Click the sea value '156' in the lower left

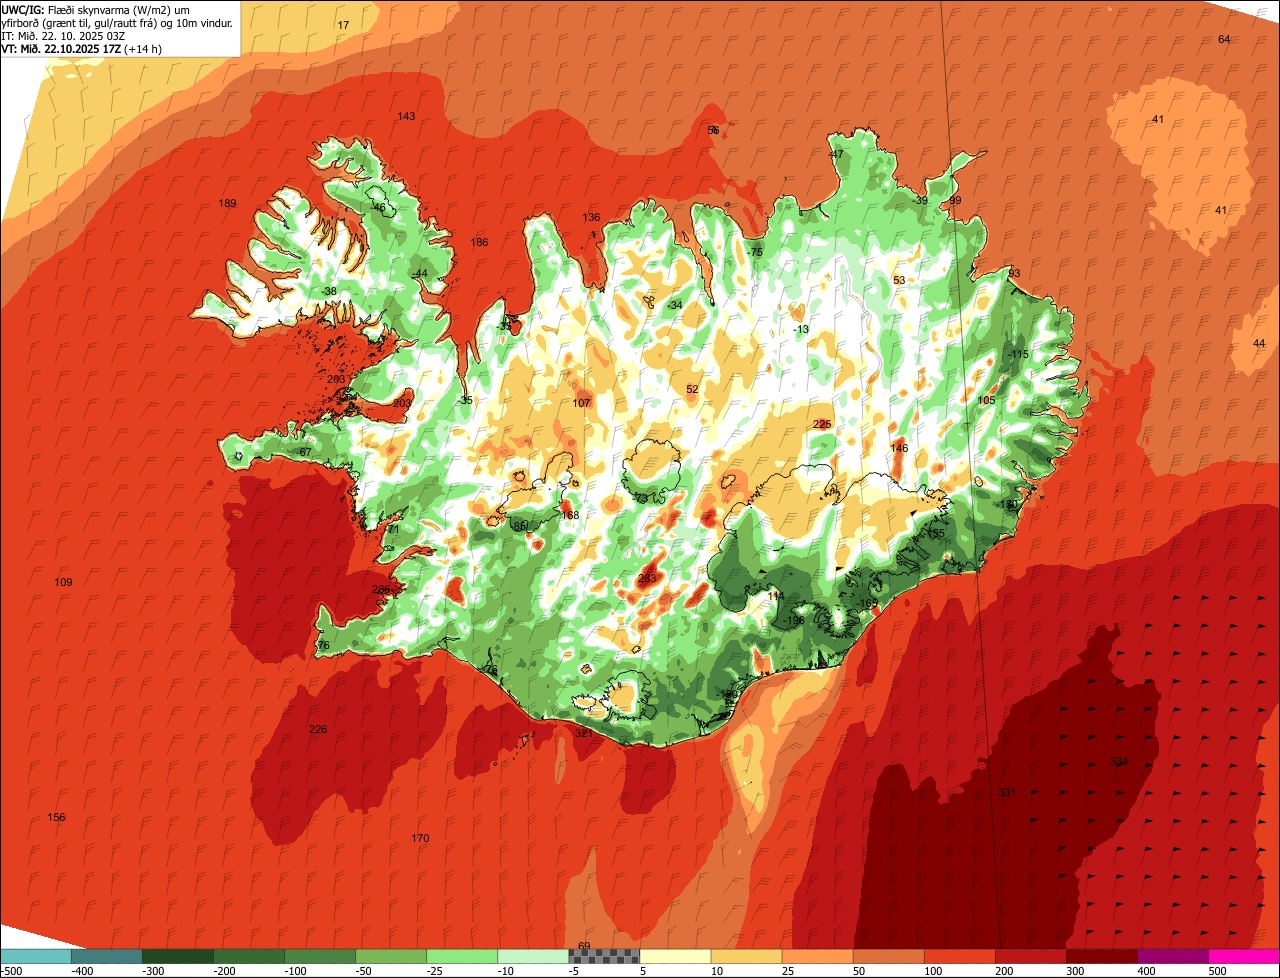[57, 818]
